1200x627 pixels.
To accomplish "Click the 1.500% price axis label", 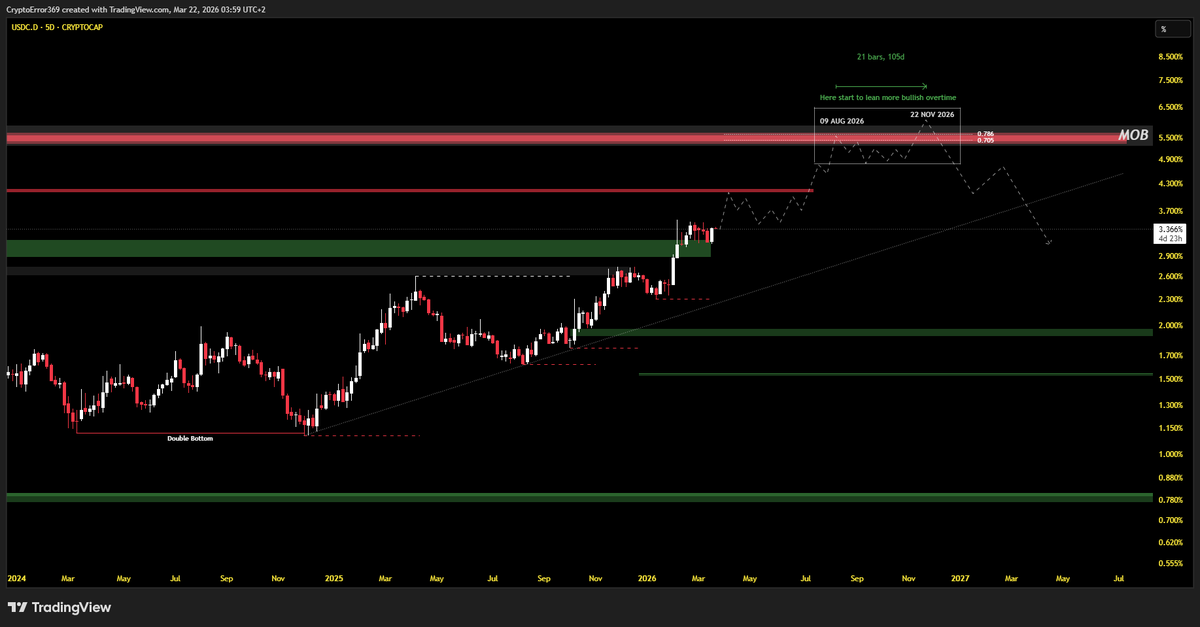I will (1170, 379).
